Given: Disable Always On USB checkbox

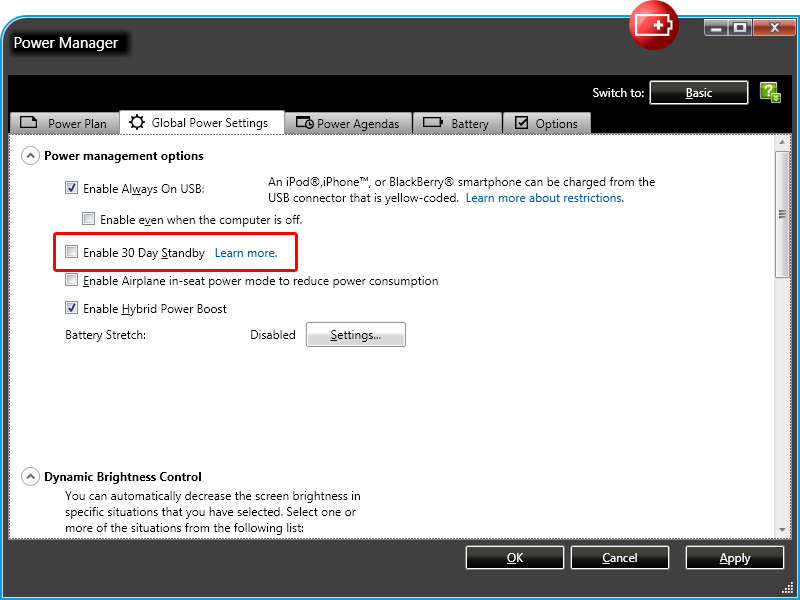Looking at the screenshot, I should [x=72, y=188].
